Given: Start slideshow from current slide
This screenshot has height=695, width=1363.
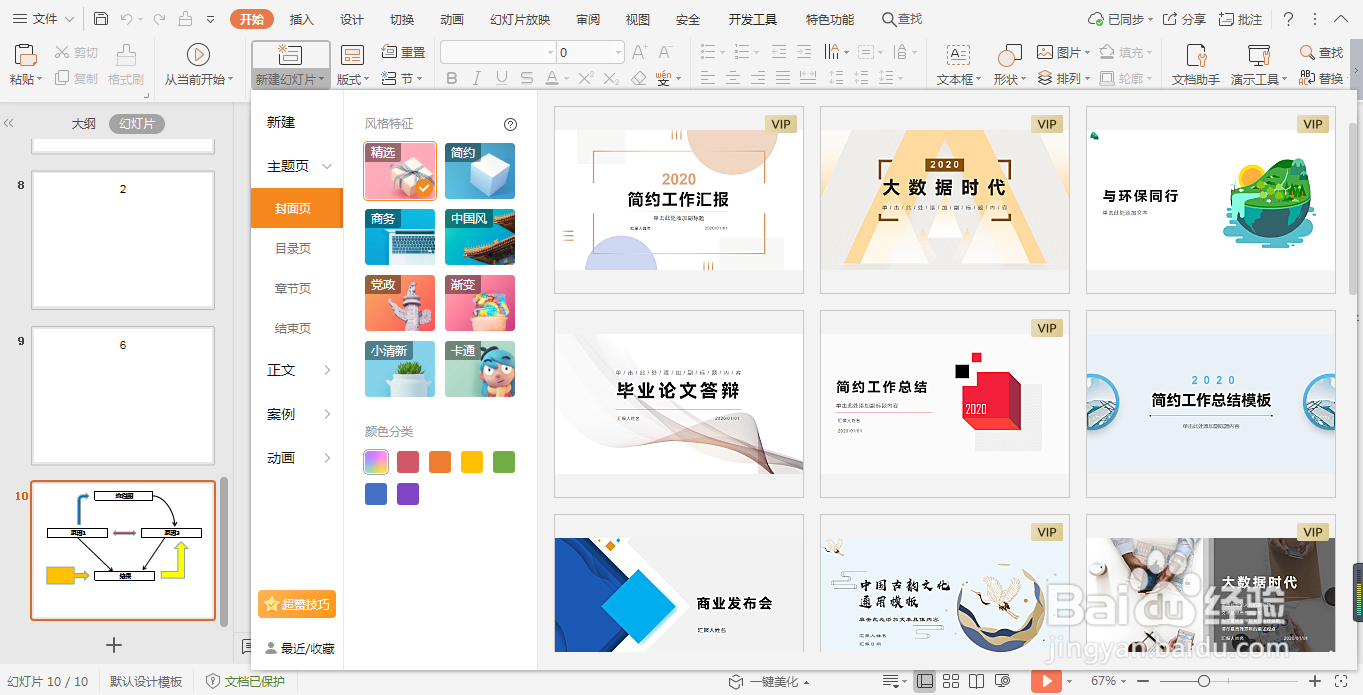Looking at the screenshot, I should pos(197,63).
